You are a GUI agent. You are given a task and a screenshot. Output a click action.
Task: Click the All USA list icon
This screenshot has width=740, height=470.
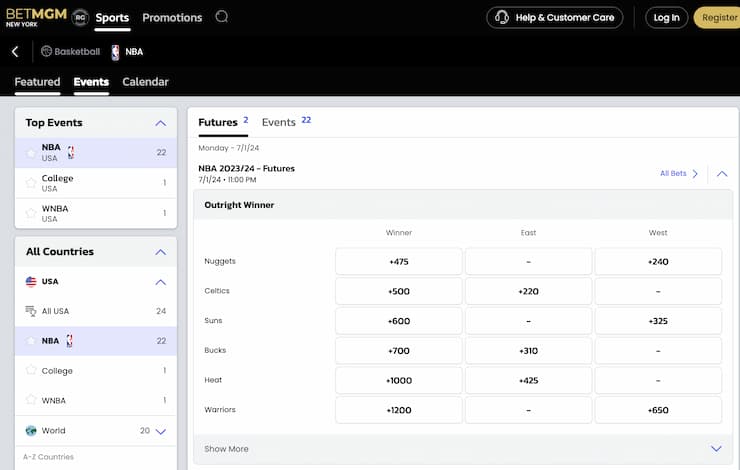pos(31,311)
